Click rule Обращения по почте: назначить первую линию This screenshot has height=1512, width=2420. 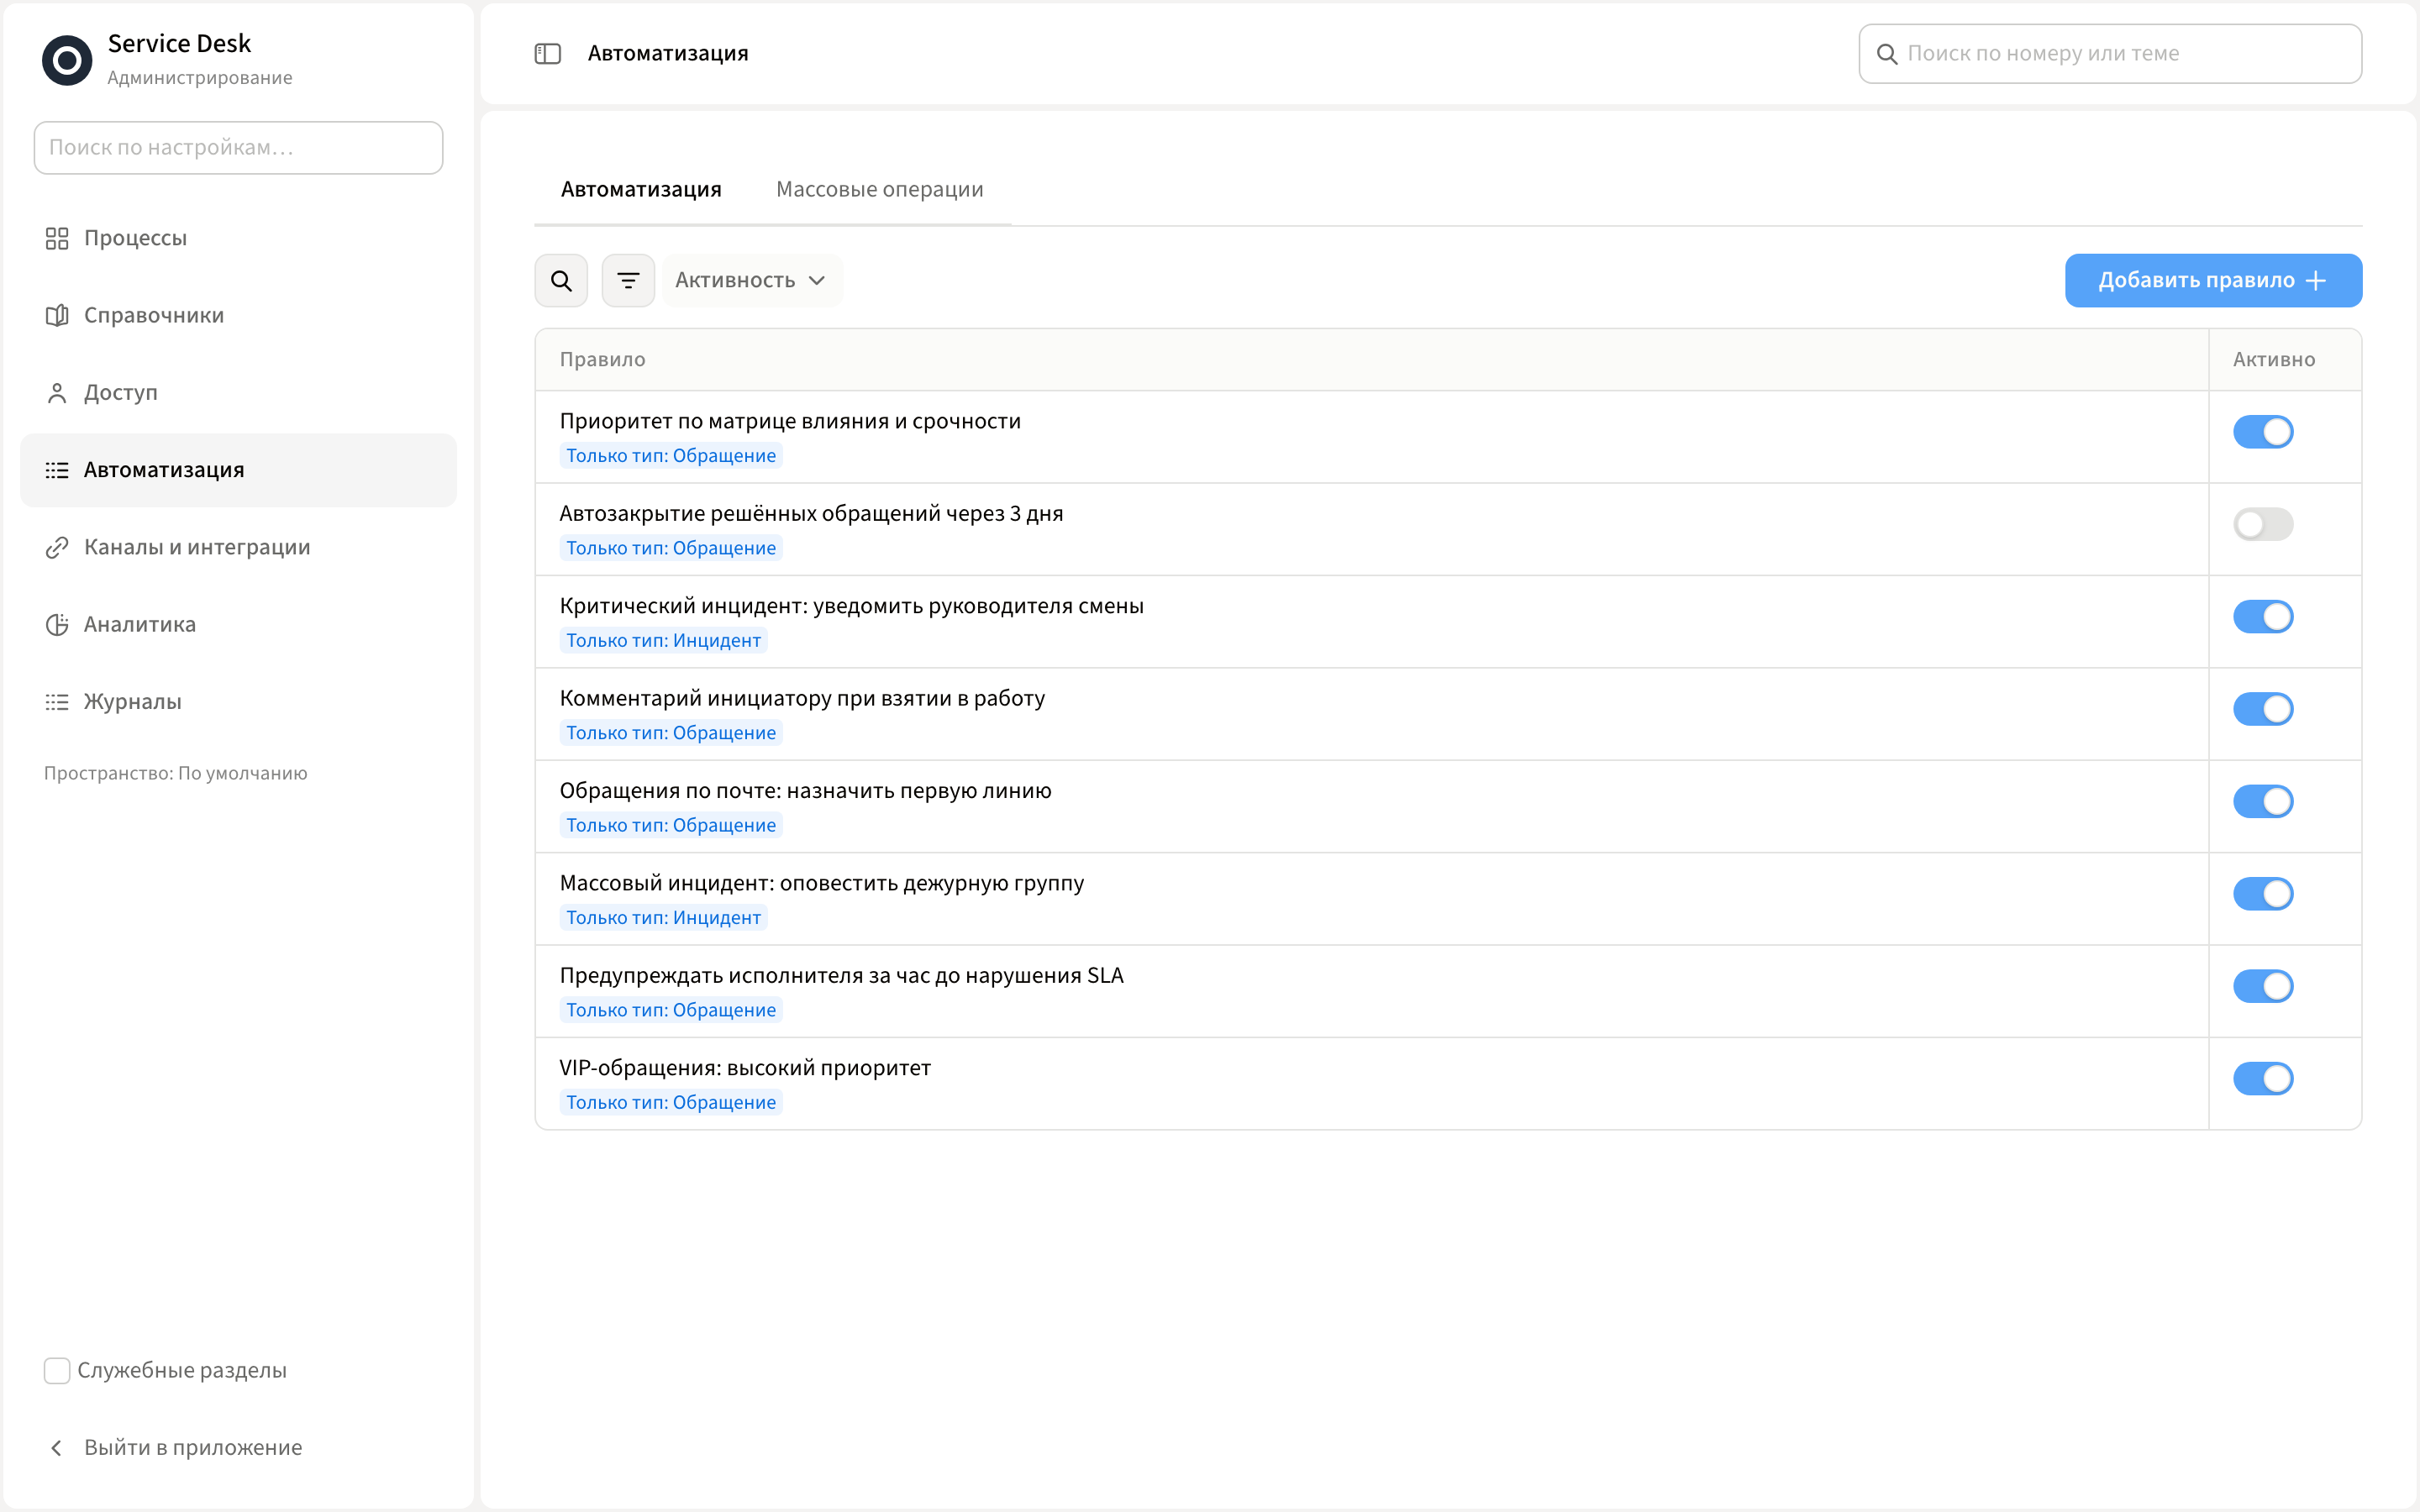click(x=805, y=791)
